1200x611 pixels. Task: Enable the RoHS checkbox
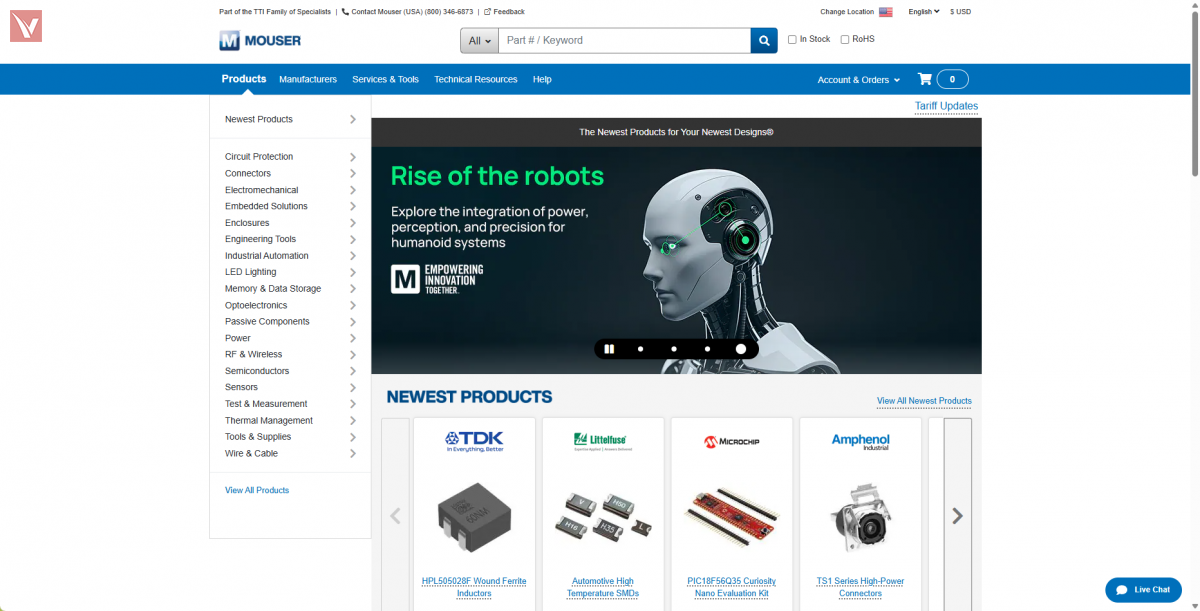(x=845, y=40)
